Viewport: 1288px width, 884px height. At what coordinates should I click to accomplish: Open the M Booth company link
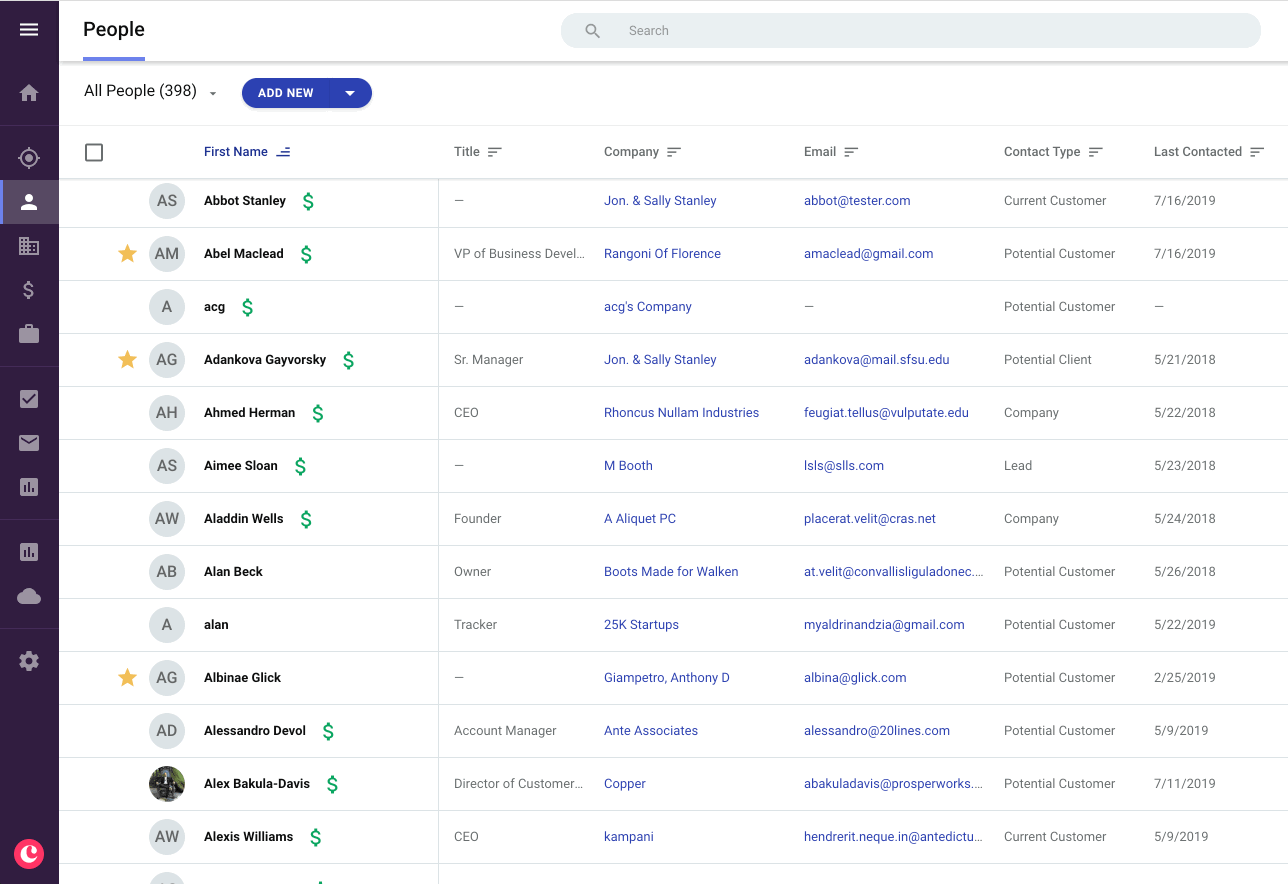[628, 466]
